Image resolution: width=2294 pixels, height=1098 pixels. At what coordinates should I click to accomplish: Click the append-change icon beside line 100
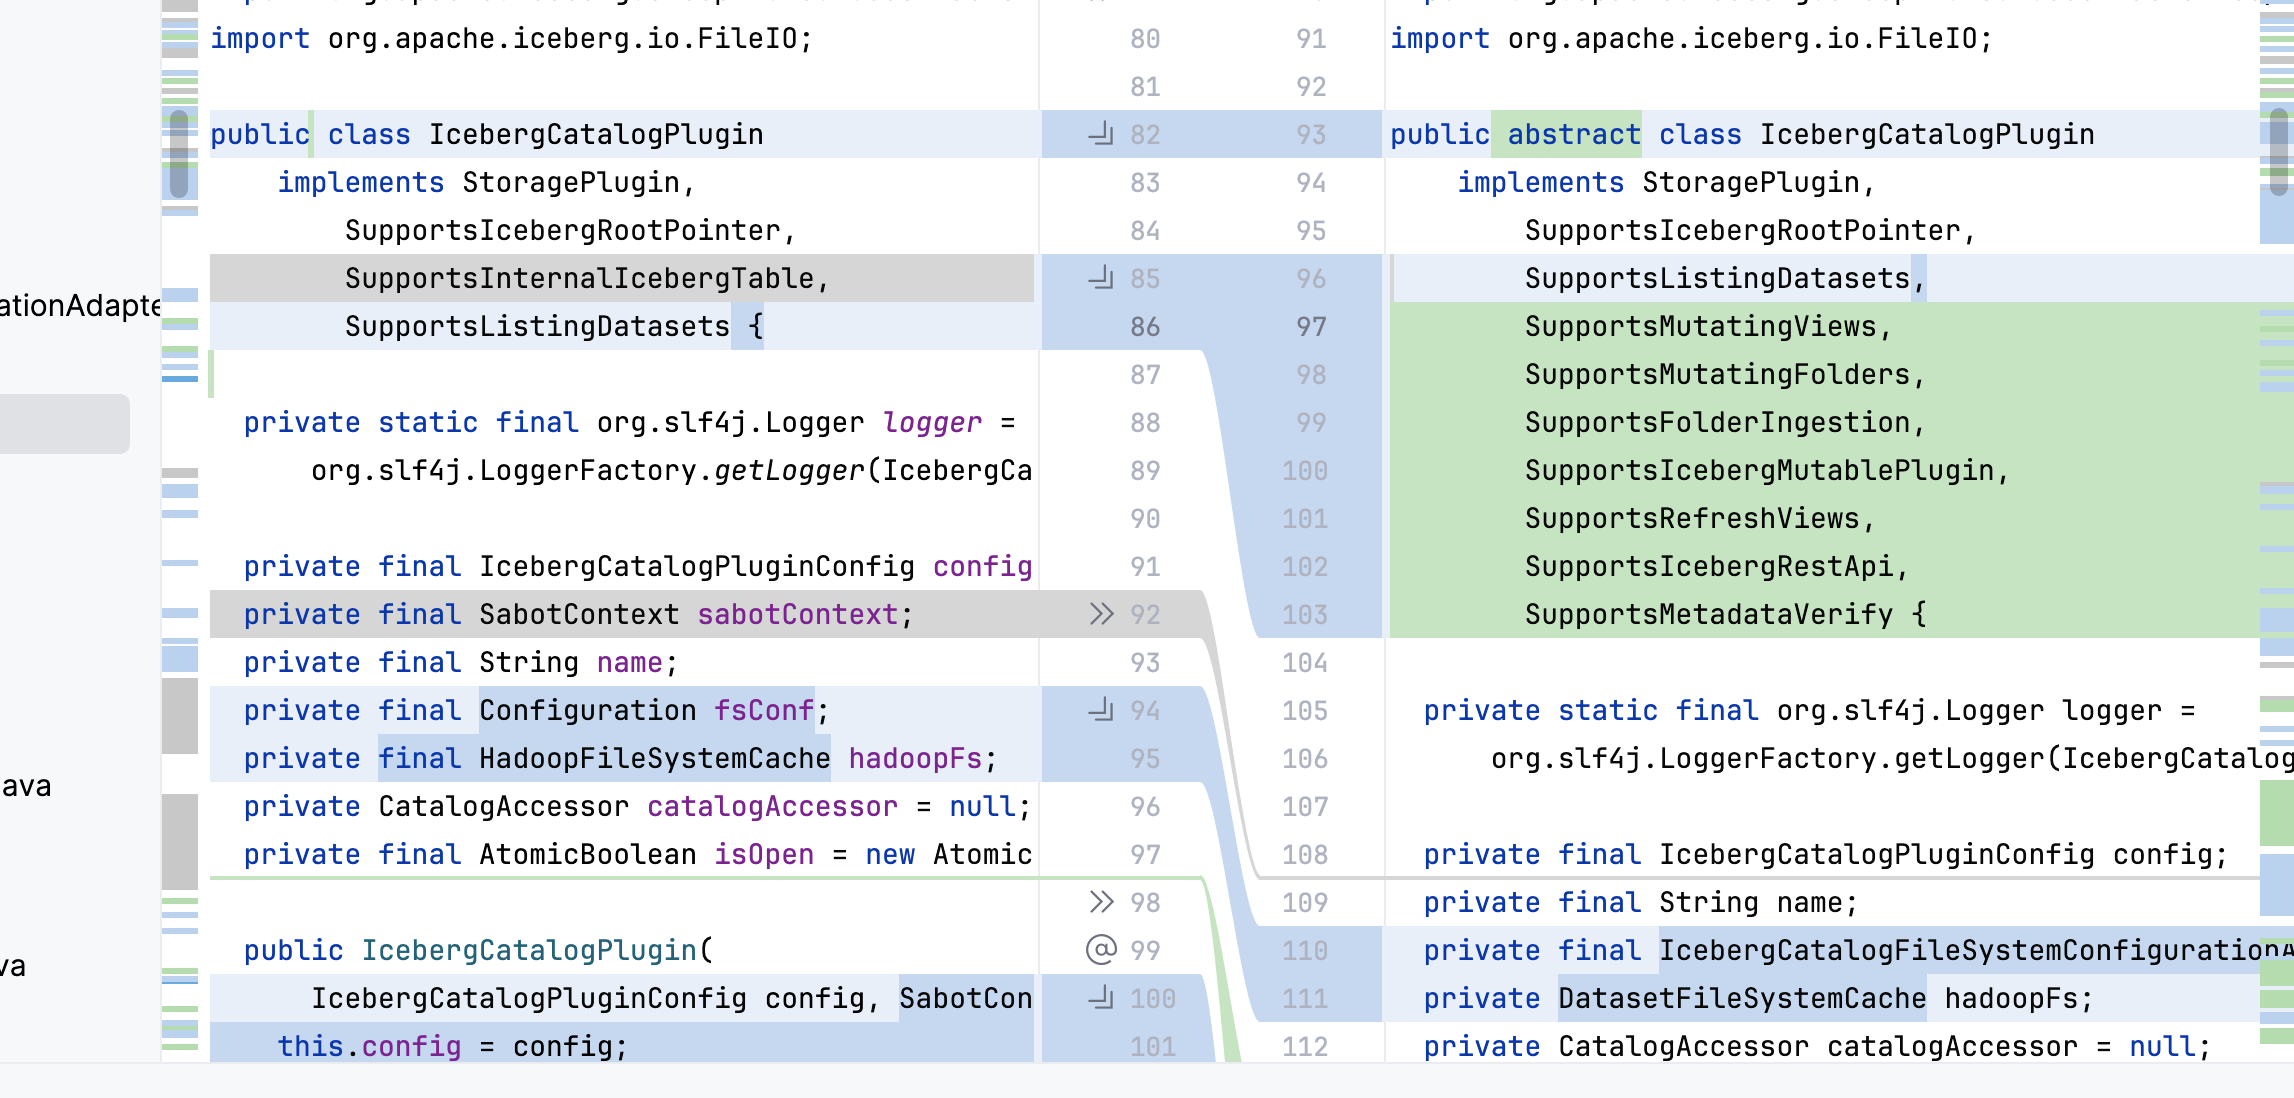point(1100,998)
